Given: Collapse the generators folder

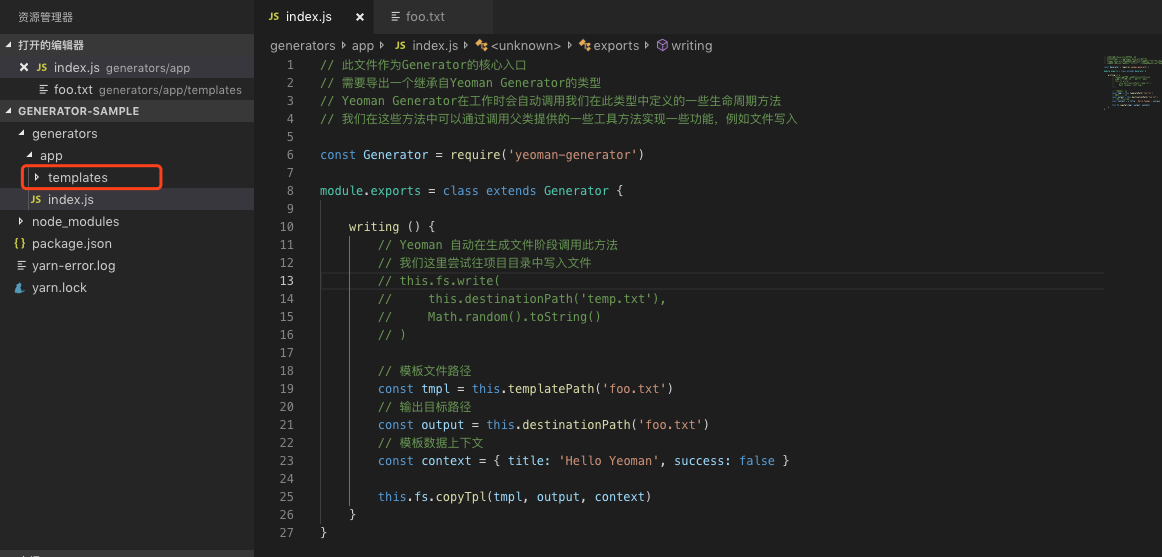Looking at the screenshot, I should [21, 134].
